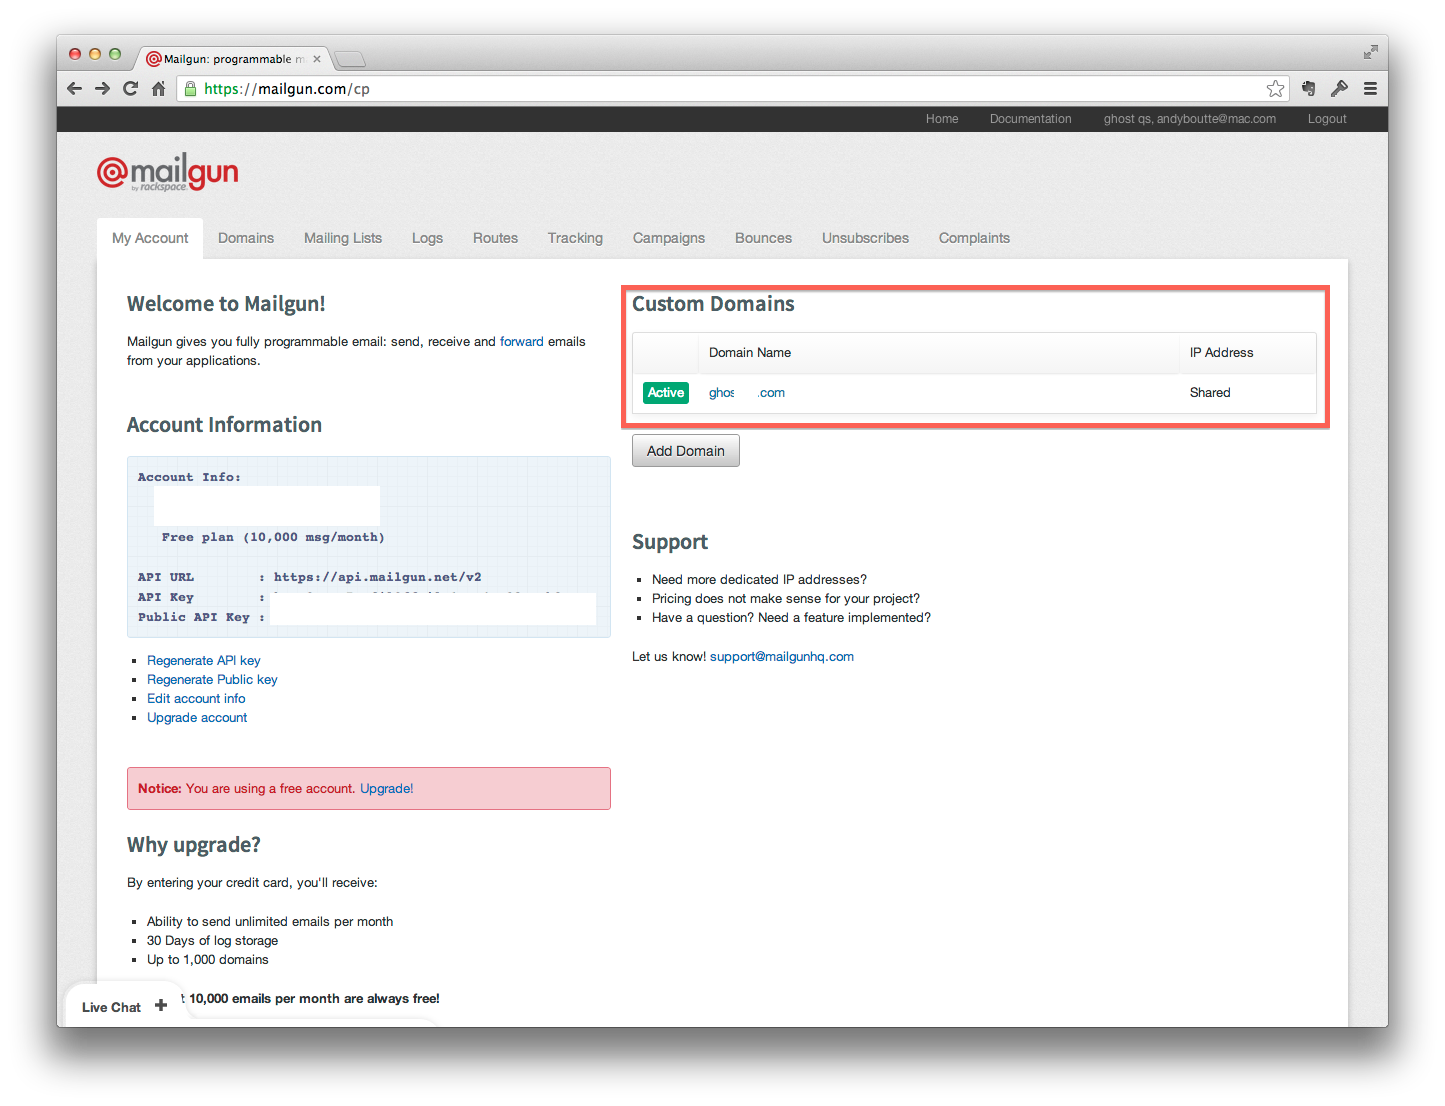Open Upgrade account link

197,718
